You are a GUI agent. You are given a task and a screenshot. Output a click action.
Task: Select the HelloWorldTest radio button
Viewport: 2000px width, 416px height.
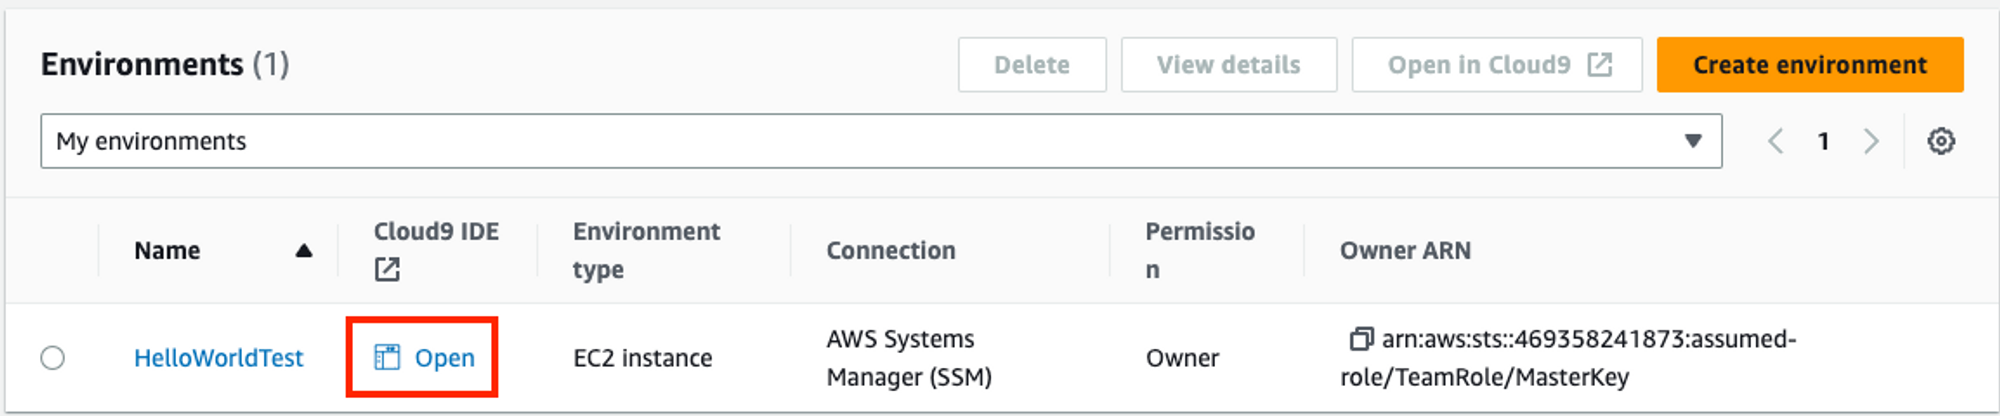(53, 357)
